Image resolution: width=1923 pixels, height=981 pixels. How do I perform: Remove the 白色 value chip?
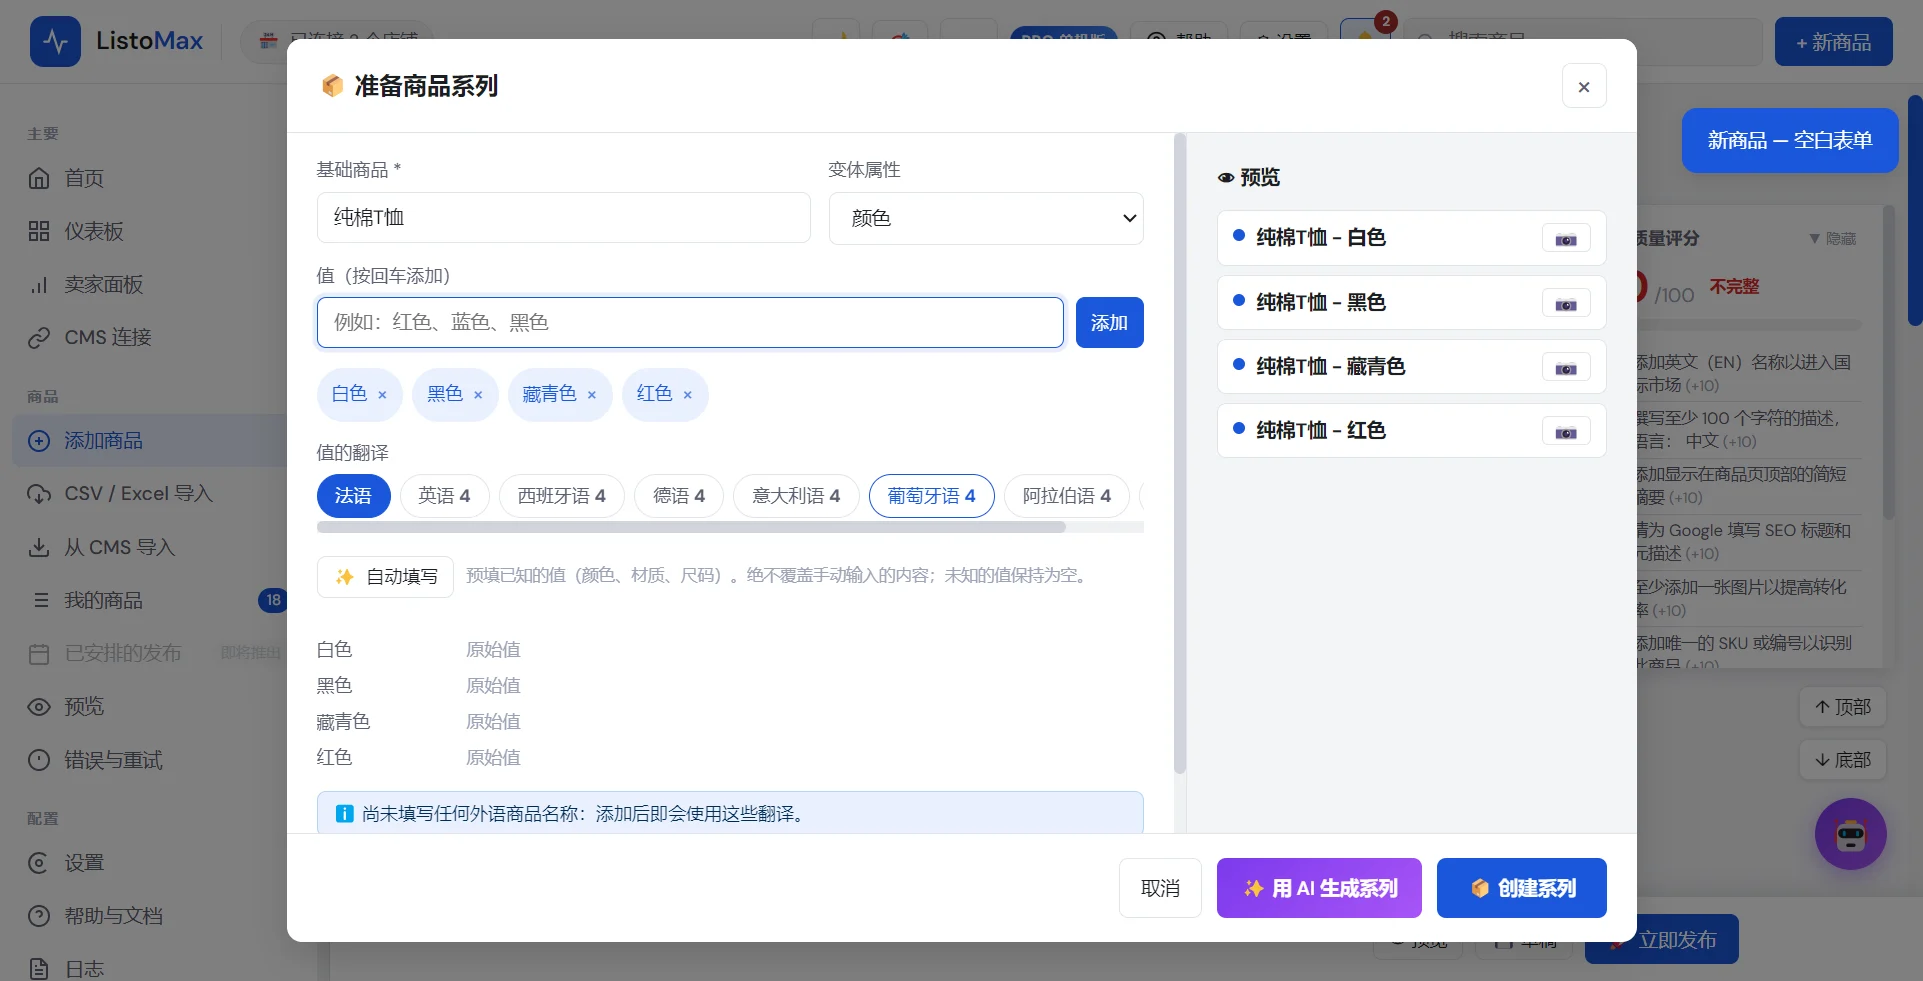pyautogui.click(x=382, y=395)
